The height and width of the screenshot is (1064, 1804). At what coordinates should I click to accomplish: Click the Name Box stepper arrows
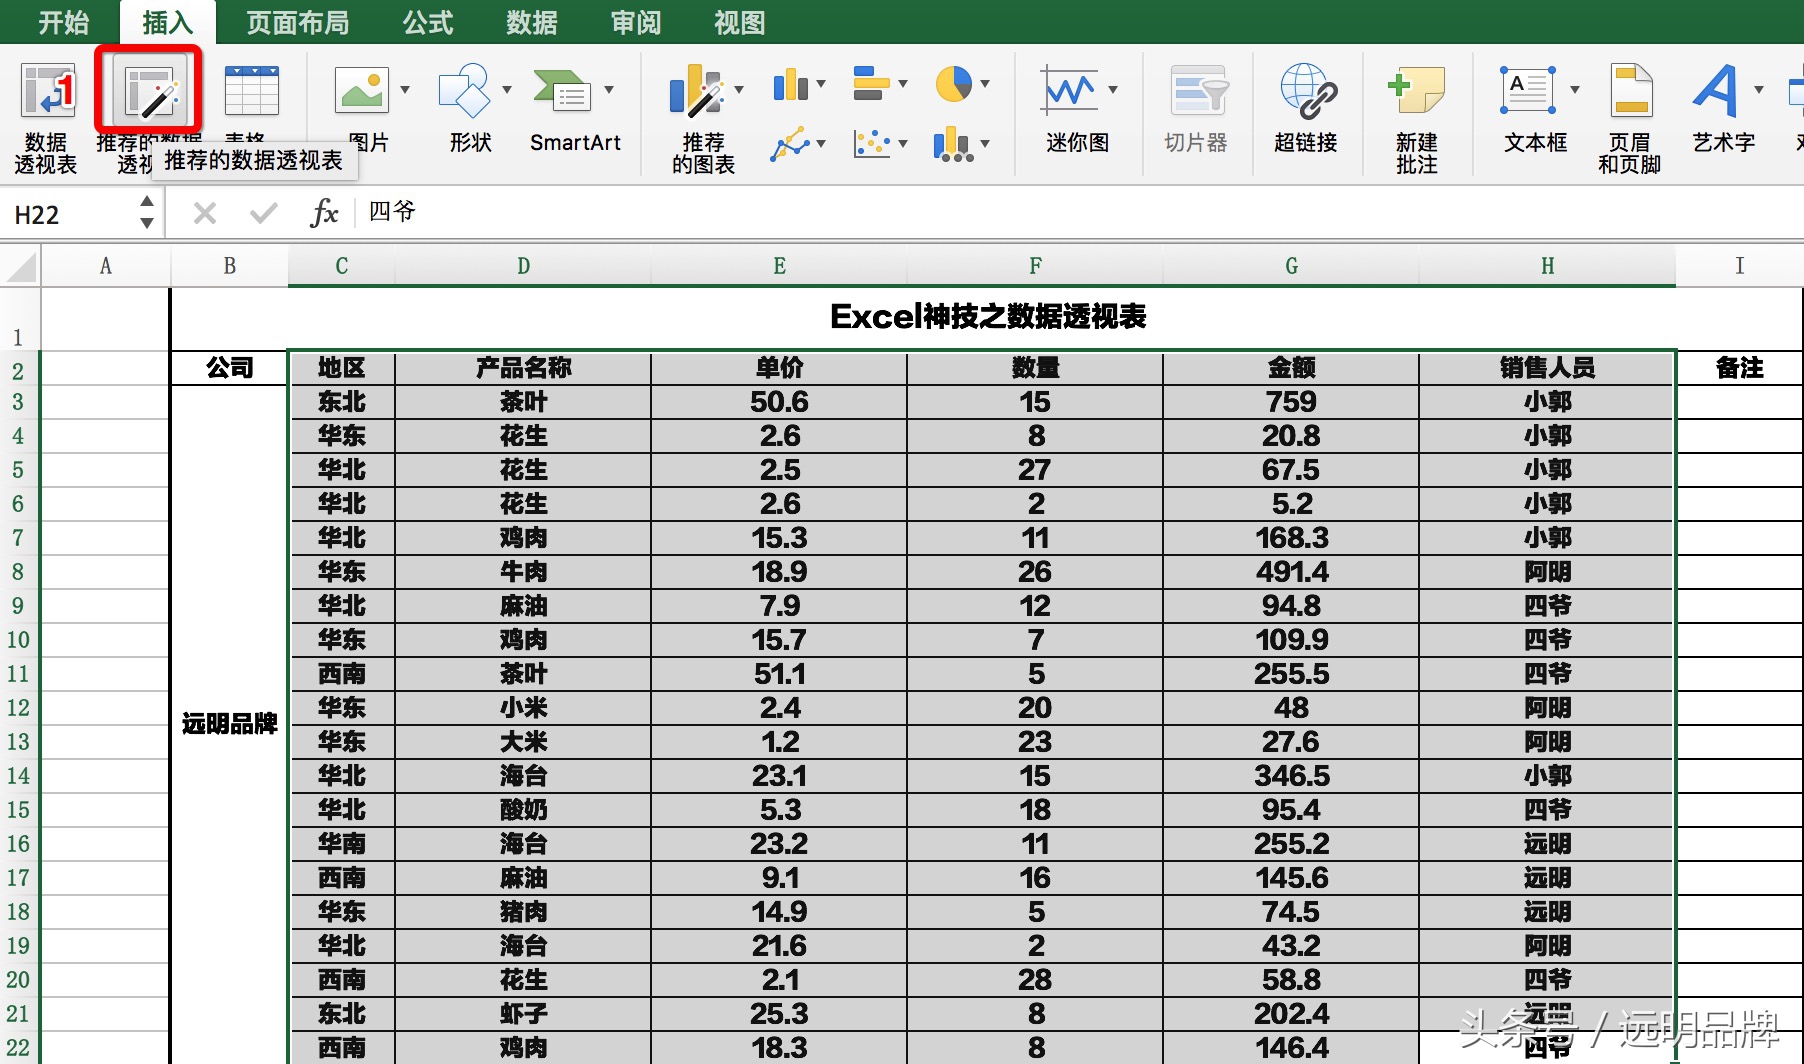[x=147, y=213]
